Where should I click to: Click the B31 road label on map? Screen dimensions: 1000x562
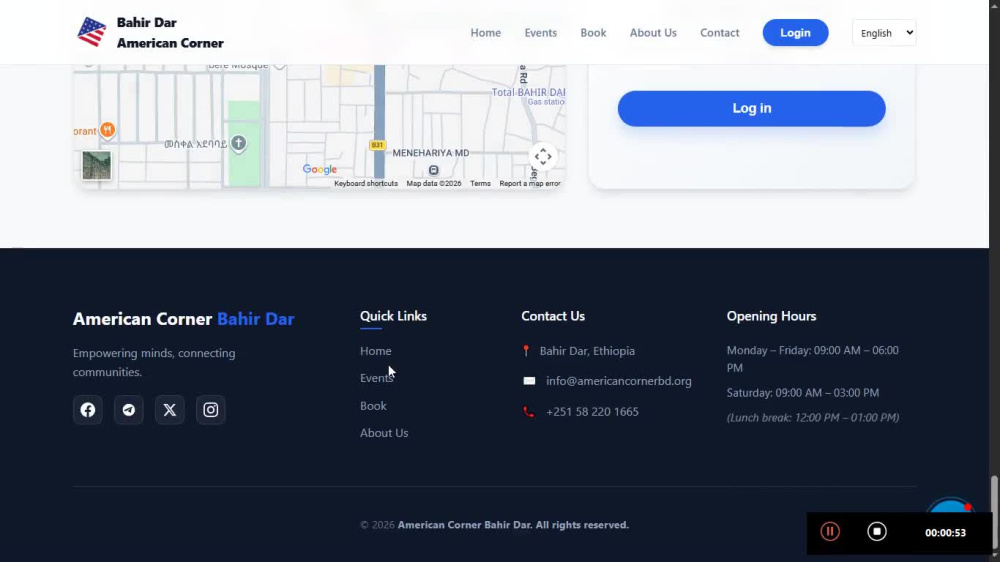tap(377, 145)
